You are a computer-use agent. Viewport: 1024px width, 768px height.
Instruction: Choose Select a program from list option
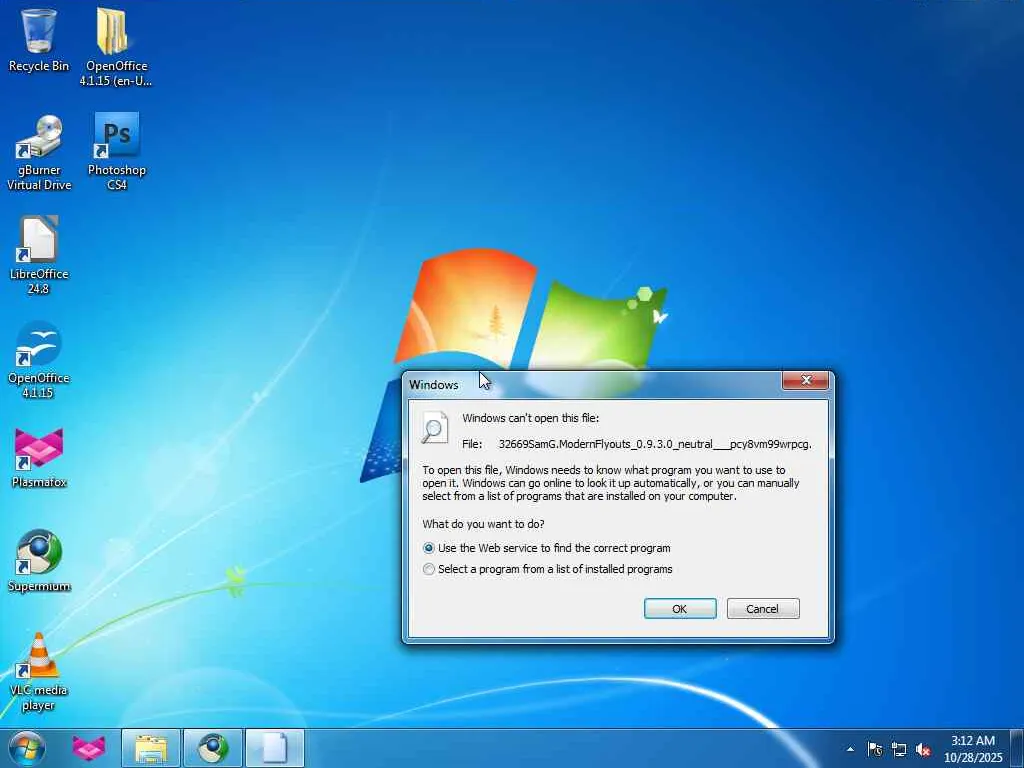(547, 569)
